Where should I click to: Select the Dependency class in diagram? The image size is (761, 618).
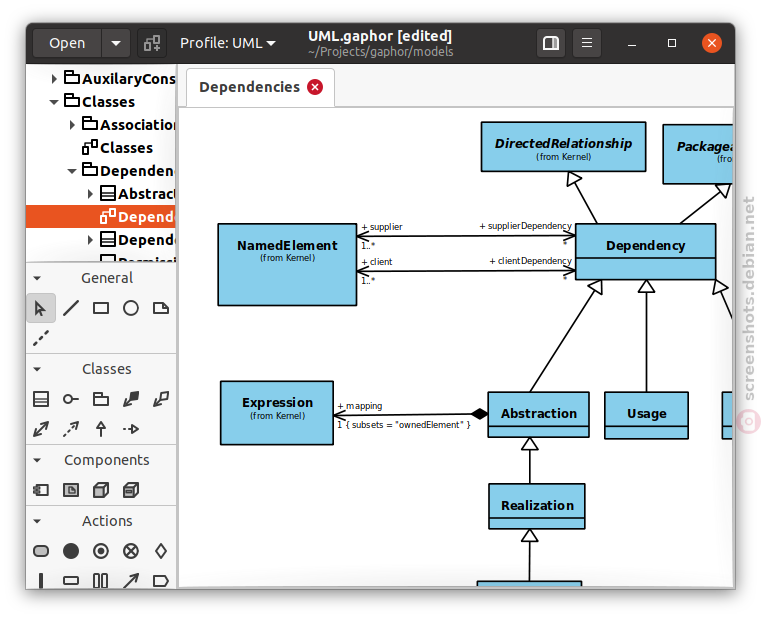point(645,251)
